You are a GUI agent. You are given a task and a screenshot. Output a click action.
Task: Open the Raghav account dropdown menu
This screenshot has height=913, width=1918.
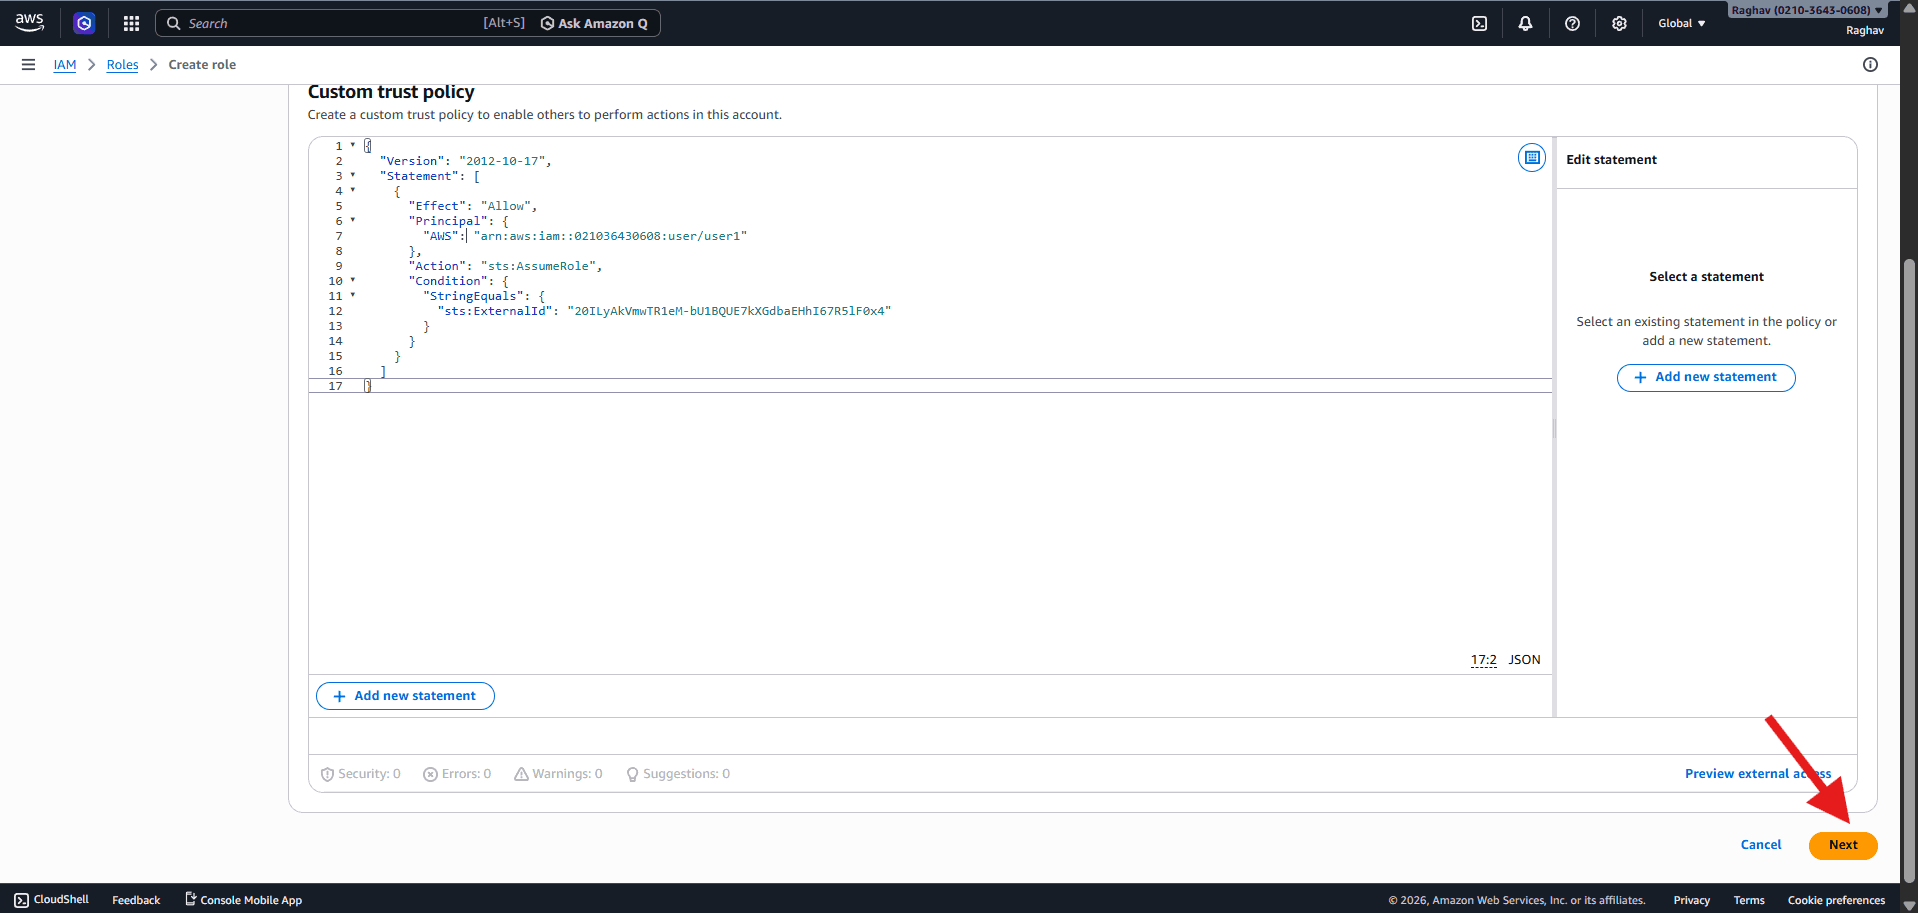click(1806, 9)
